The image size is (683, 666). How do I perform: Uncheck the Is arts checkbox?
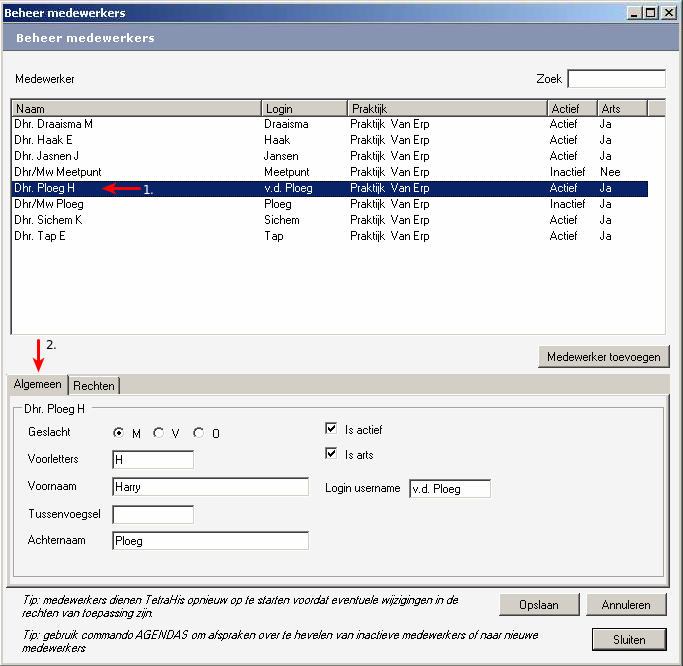[332, 454]
